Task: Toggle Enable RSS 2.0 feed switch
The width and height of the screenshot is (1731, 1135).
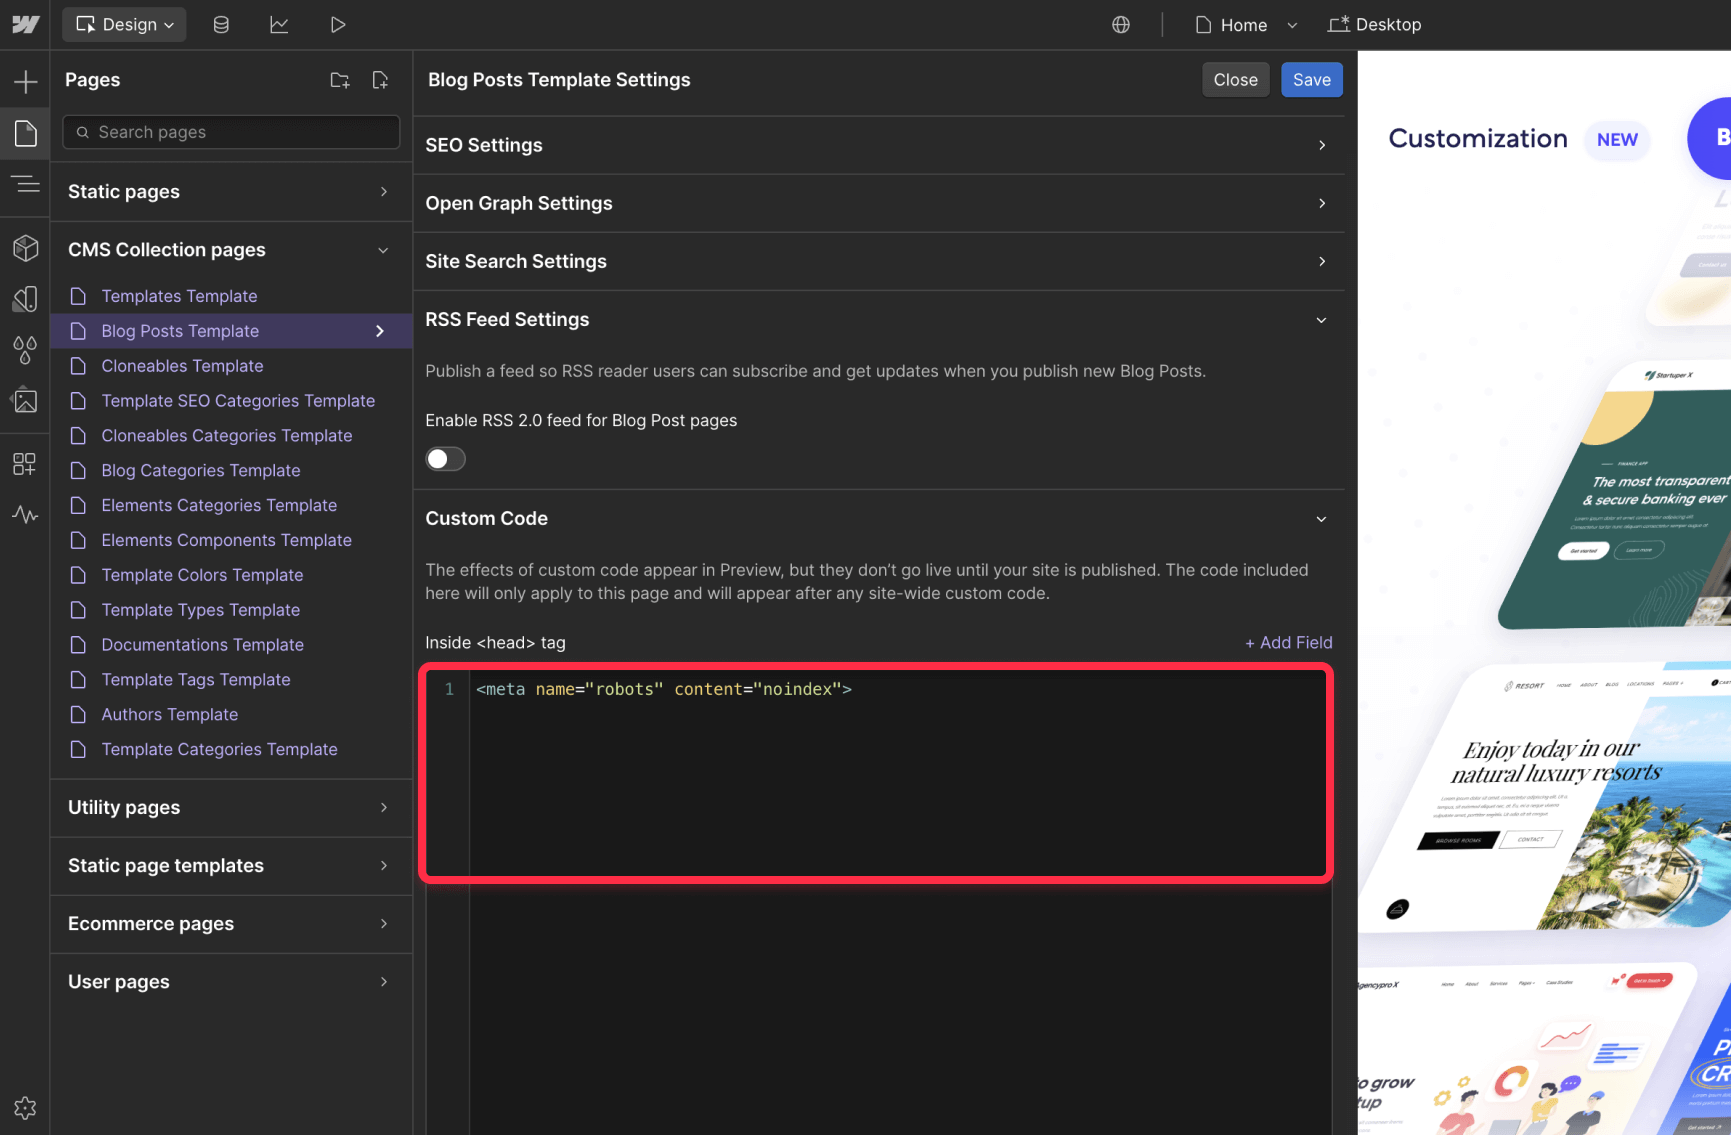Action: point(445,459)
